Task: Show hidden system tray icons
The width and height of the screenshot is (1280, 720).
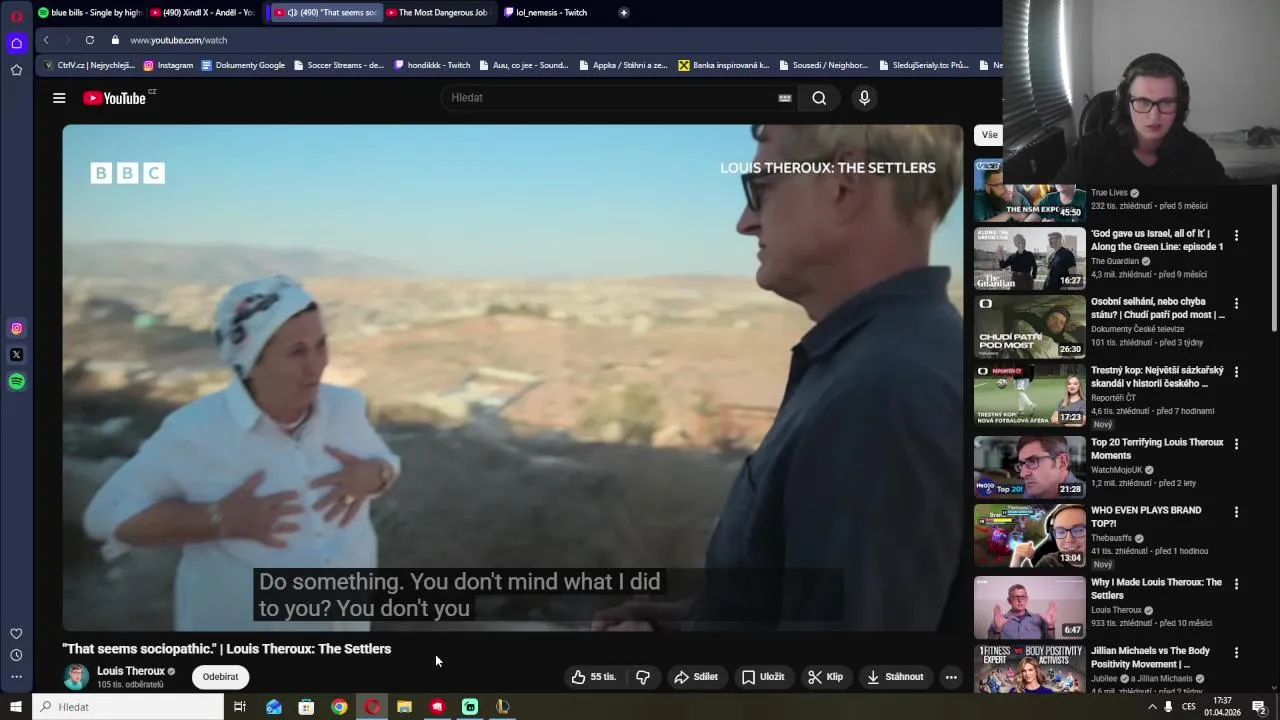Action: pyautogui.click(x=1152, y=707)
